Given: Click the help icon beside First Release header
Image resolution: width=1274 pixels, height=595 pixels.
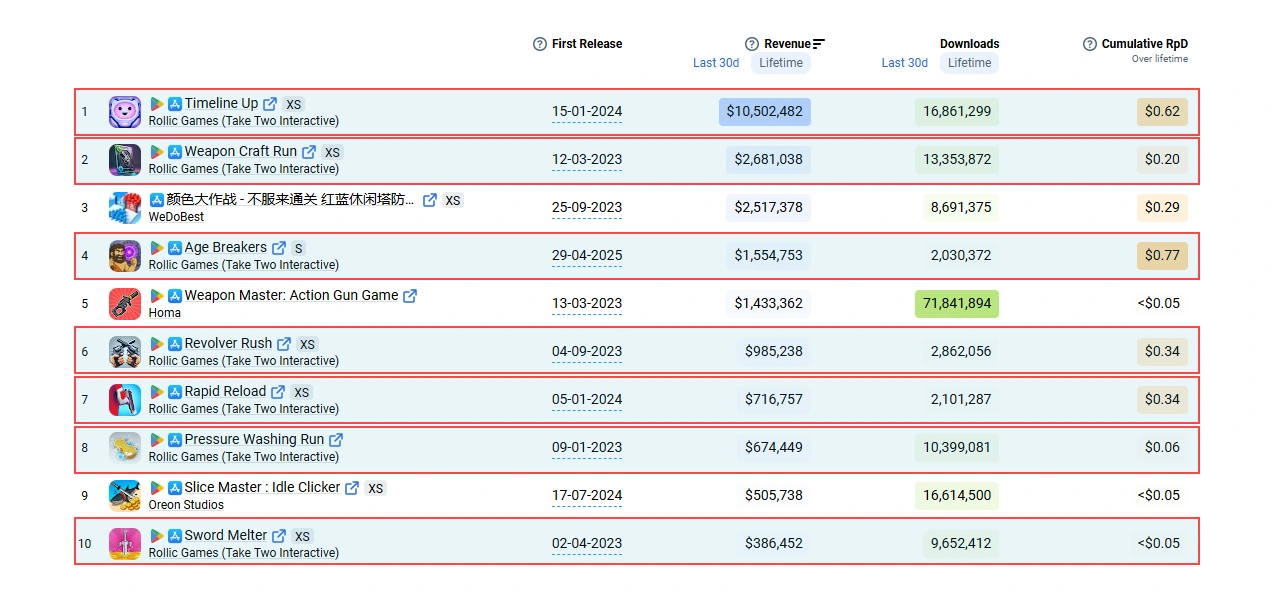Looking at the screenshot, I should 539,44.
